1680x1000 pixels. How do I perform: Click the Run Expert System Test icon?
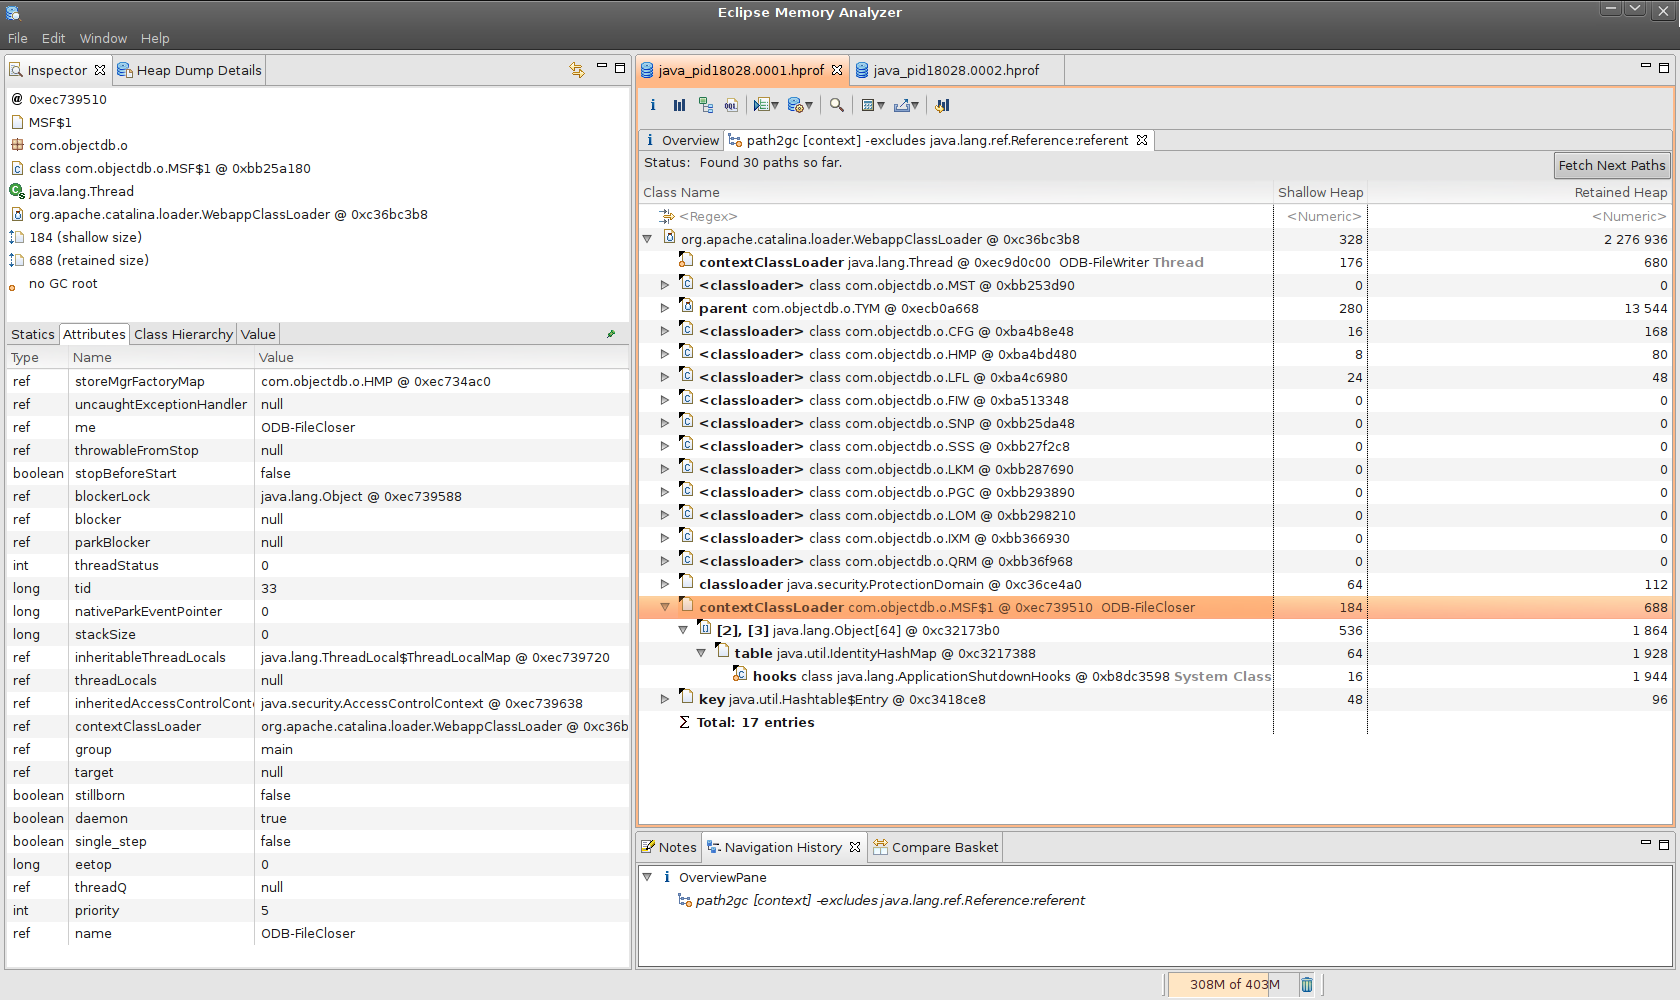[761, 105]
